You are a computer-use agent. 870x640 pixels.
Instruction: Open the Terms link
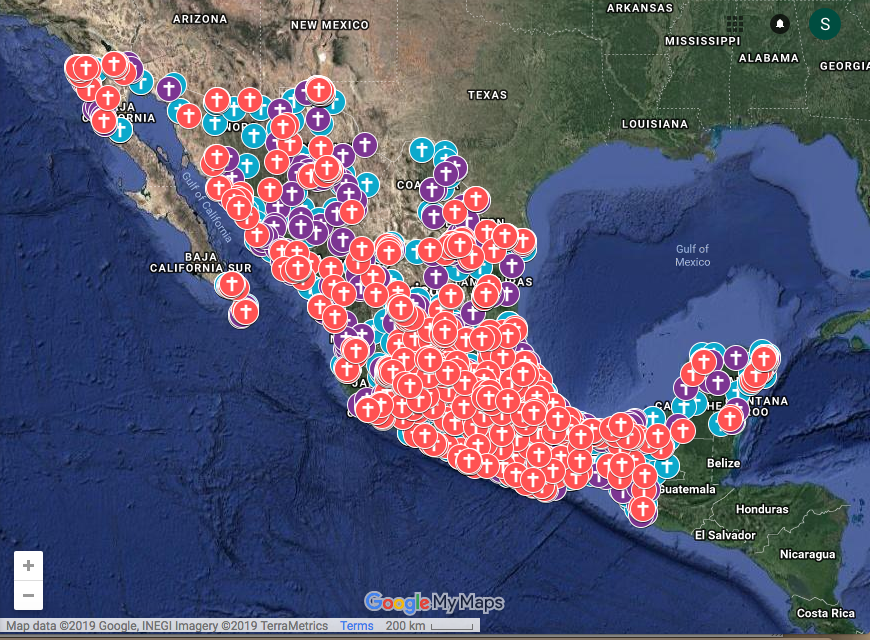(357, 626)
